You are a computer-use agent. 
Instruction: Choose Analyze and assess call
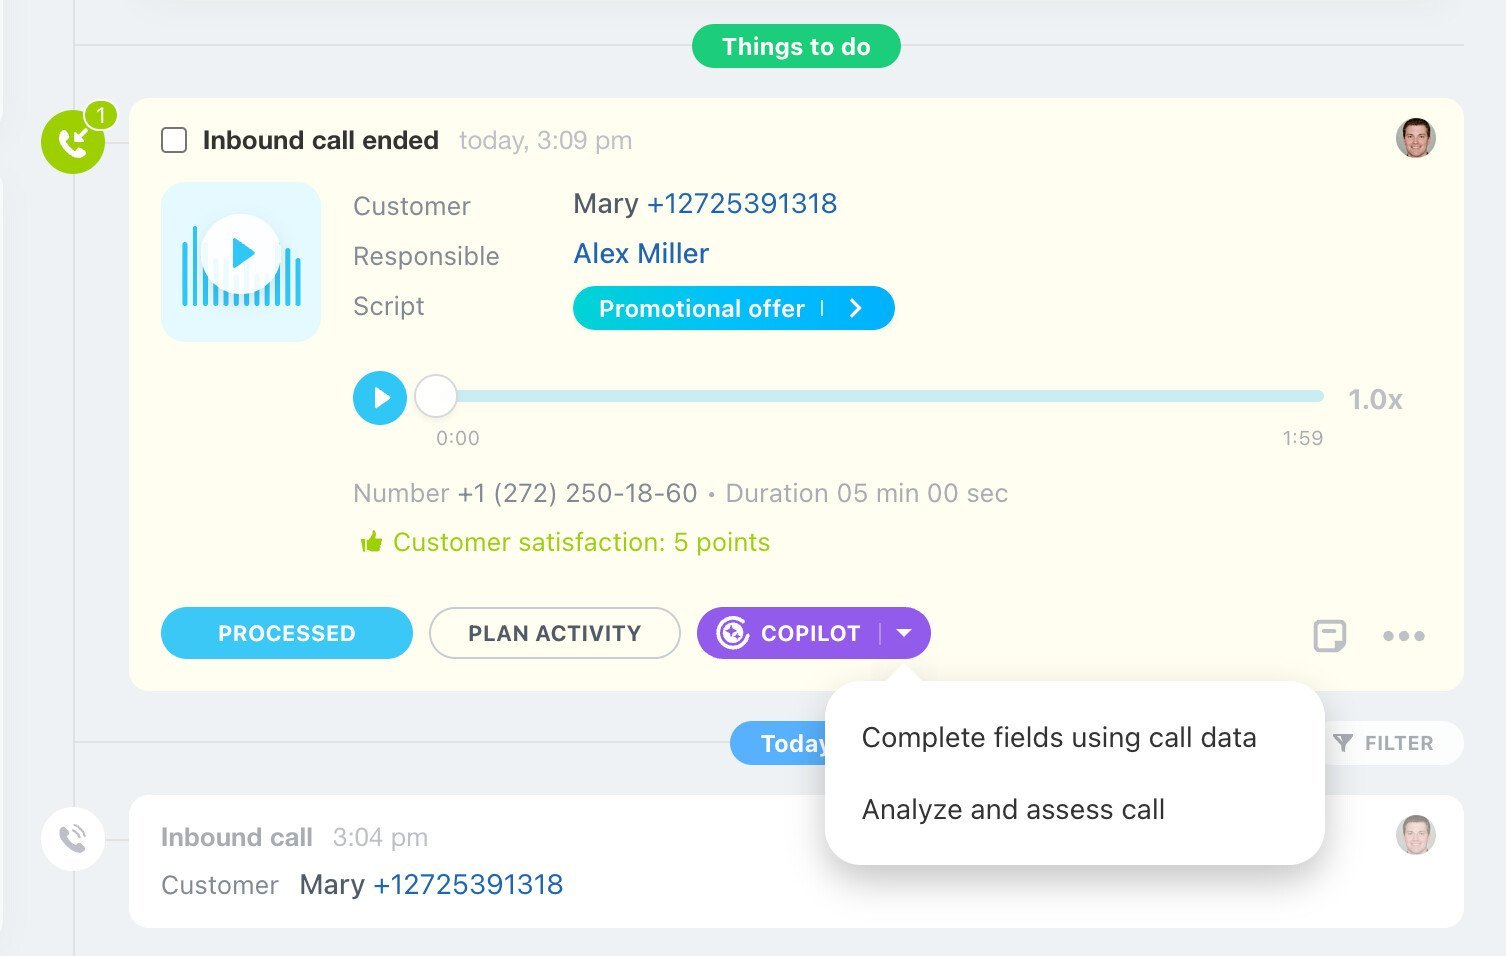tap(1013, 810)
